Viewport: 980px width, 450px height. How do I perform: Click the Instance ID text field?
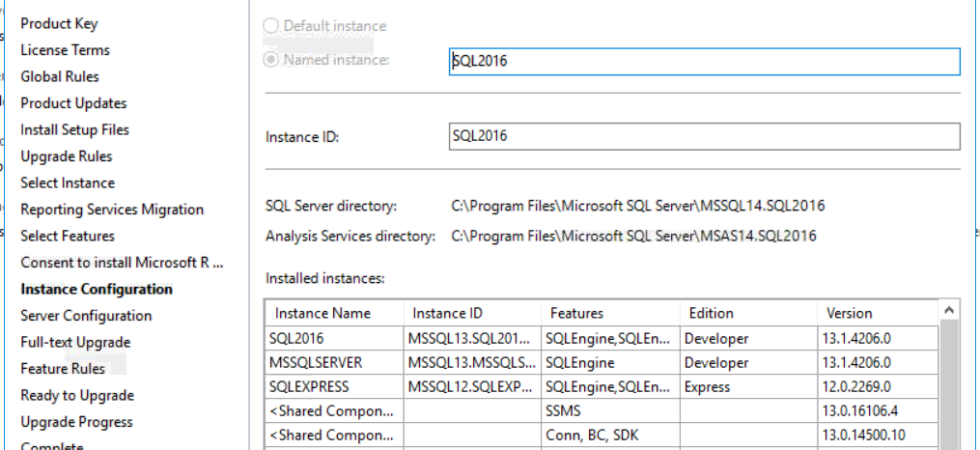(x=704, y=136)
